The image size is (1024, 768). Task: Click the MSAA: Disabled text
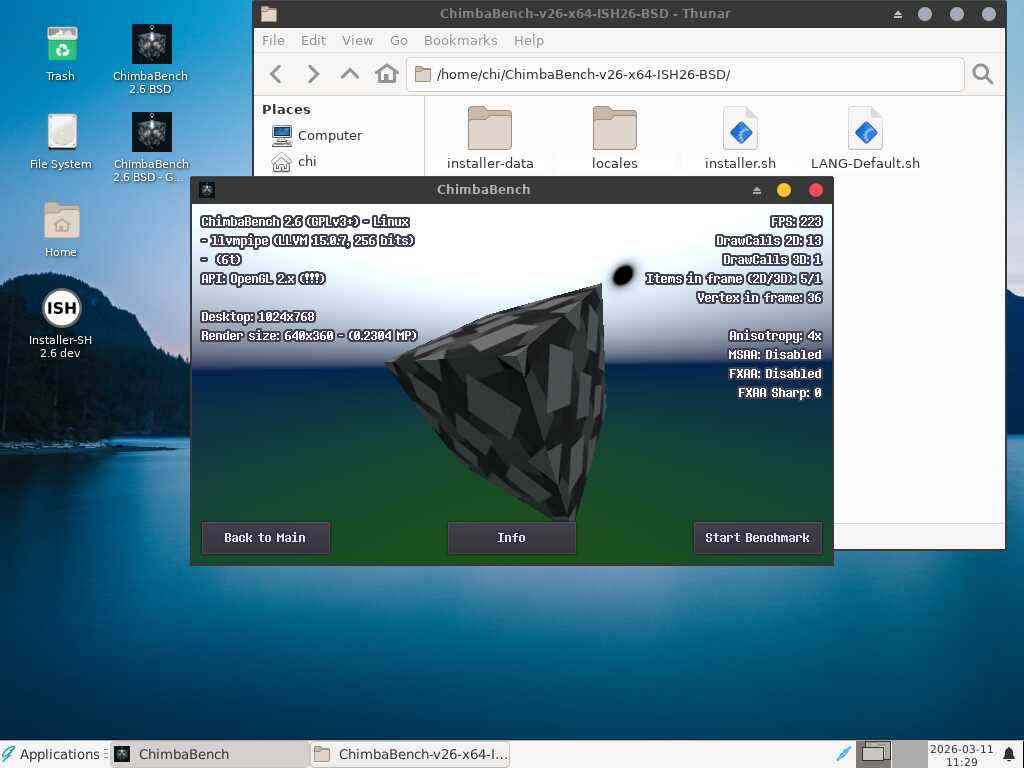775,355
